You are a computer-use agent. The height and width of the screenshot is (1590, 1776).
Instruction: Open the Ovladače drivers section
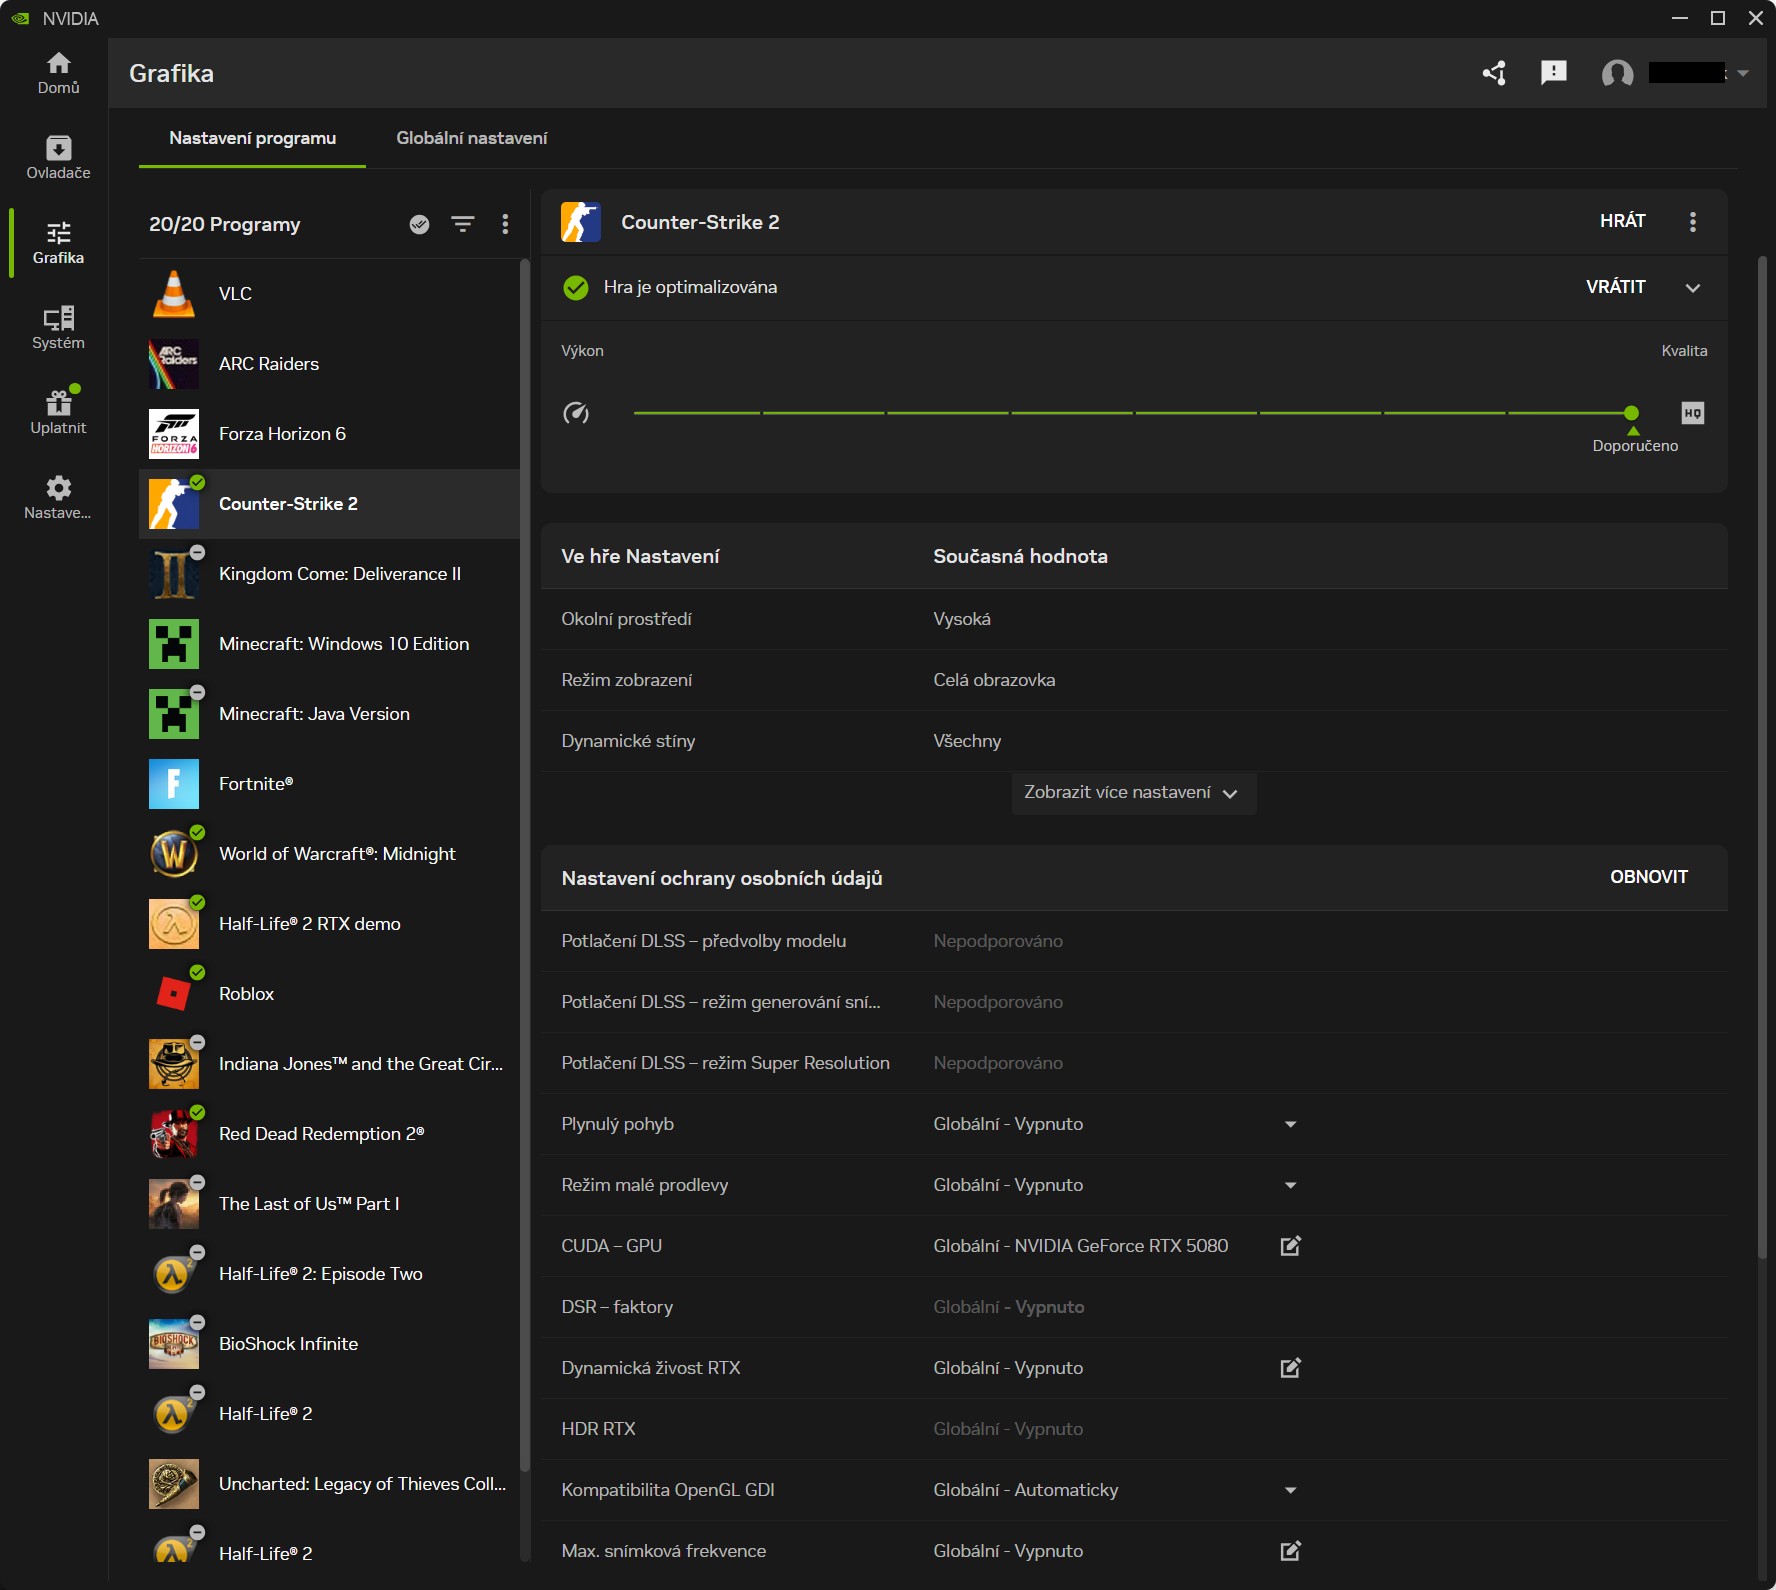(58, 158)
